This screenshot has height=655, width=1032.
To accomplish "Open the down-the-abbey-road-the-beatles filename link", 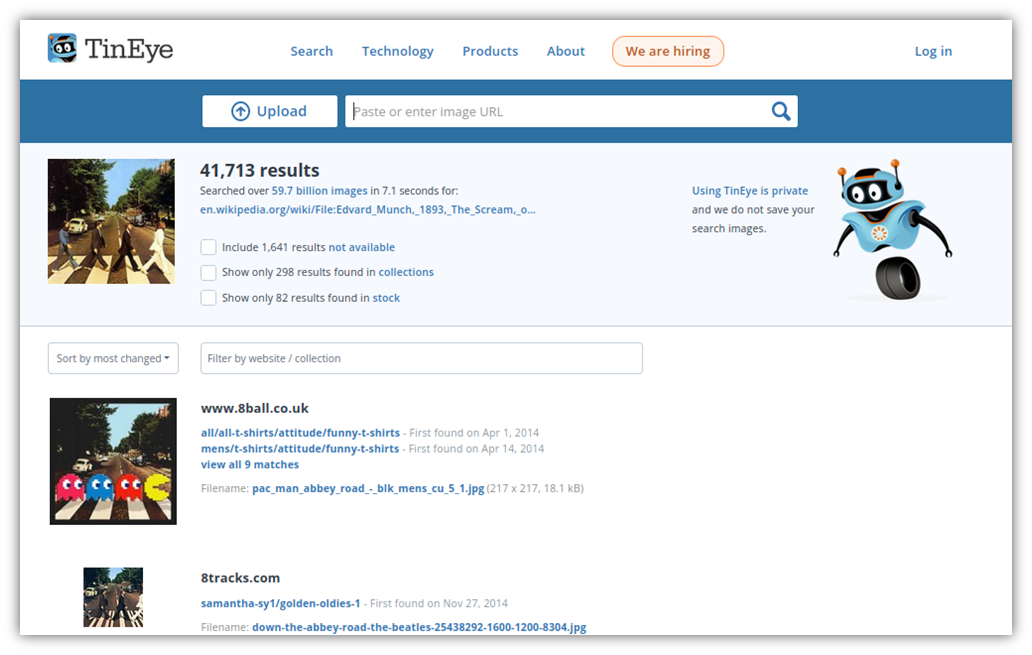I will click(x=419, y=627).
